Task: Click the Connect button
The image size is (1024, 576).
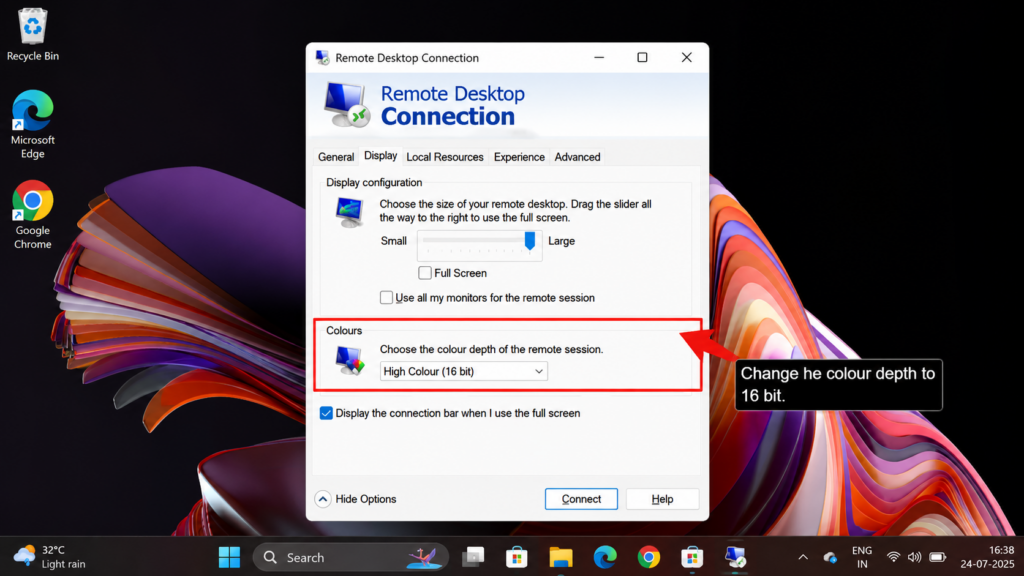Action: 581,499
